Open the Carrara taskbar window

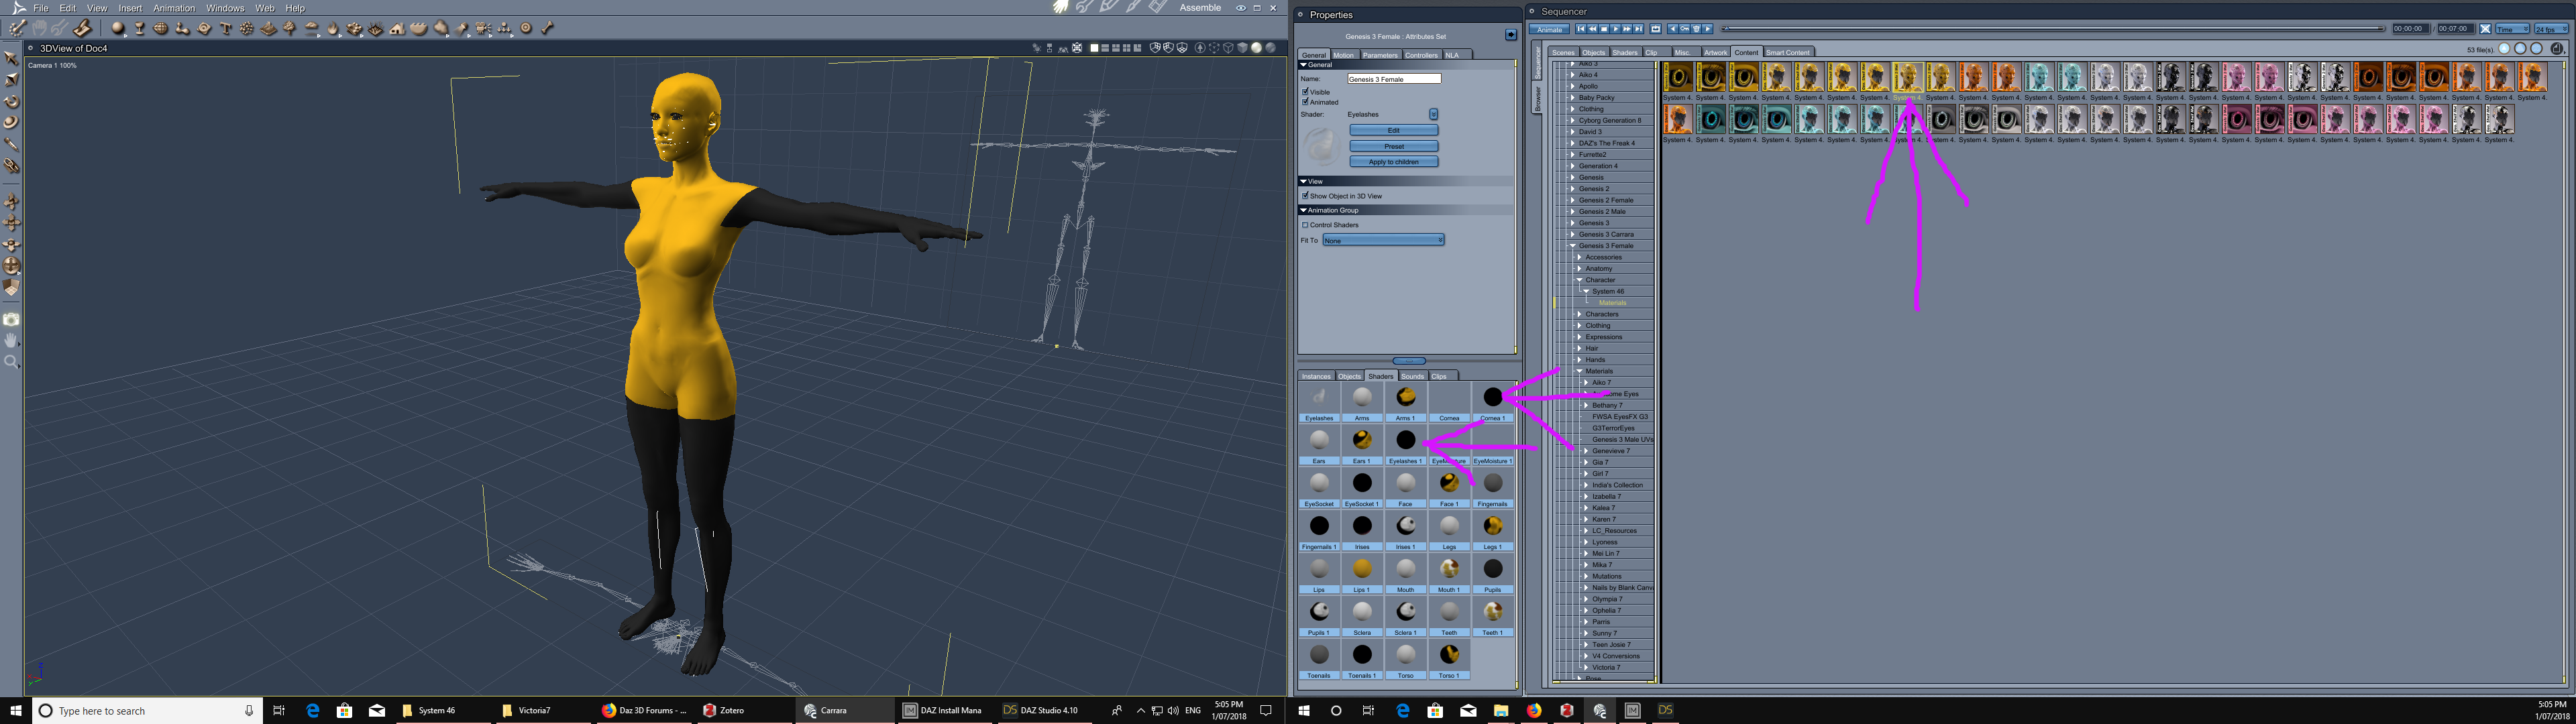pyautogui.click(x=826, y=710)
